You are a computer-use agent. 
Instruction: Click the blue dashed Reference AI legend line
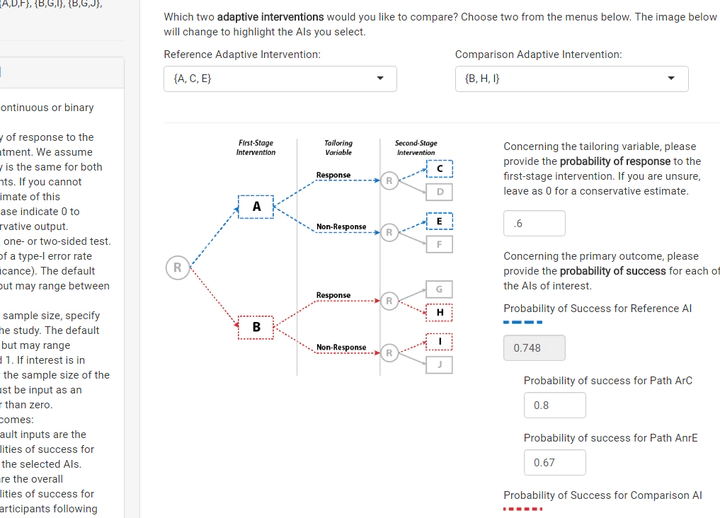tap(522, 323)
